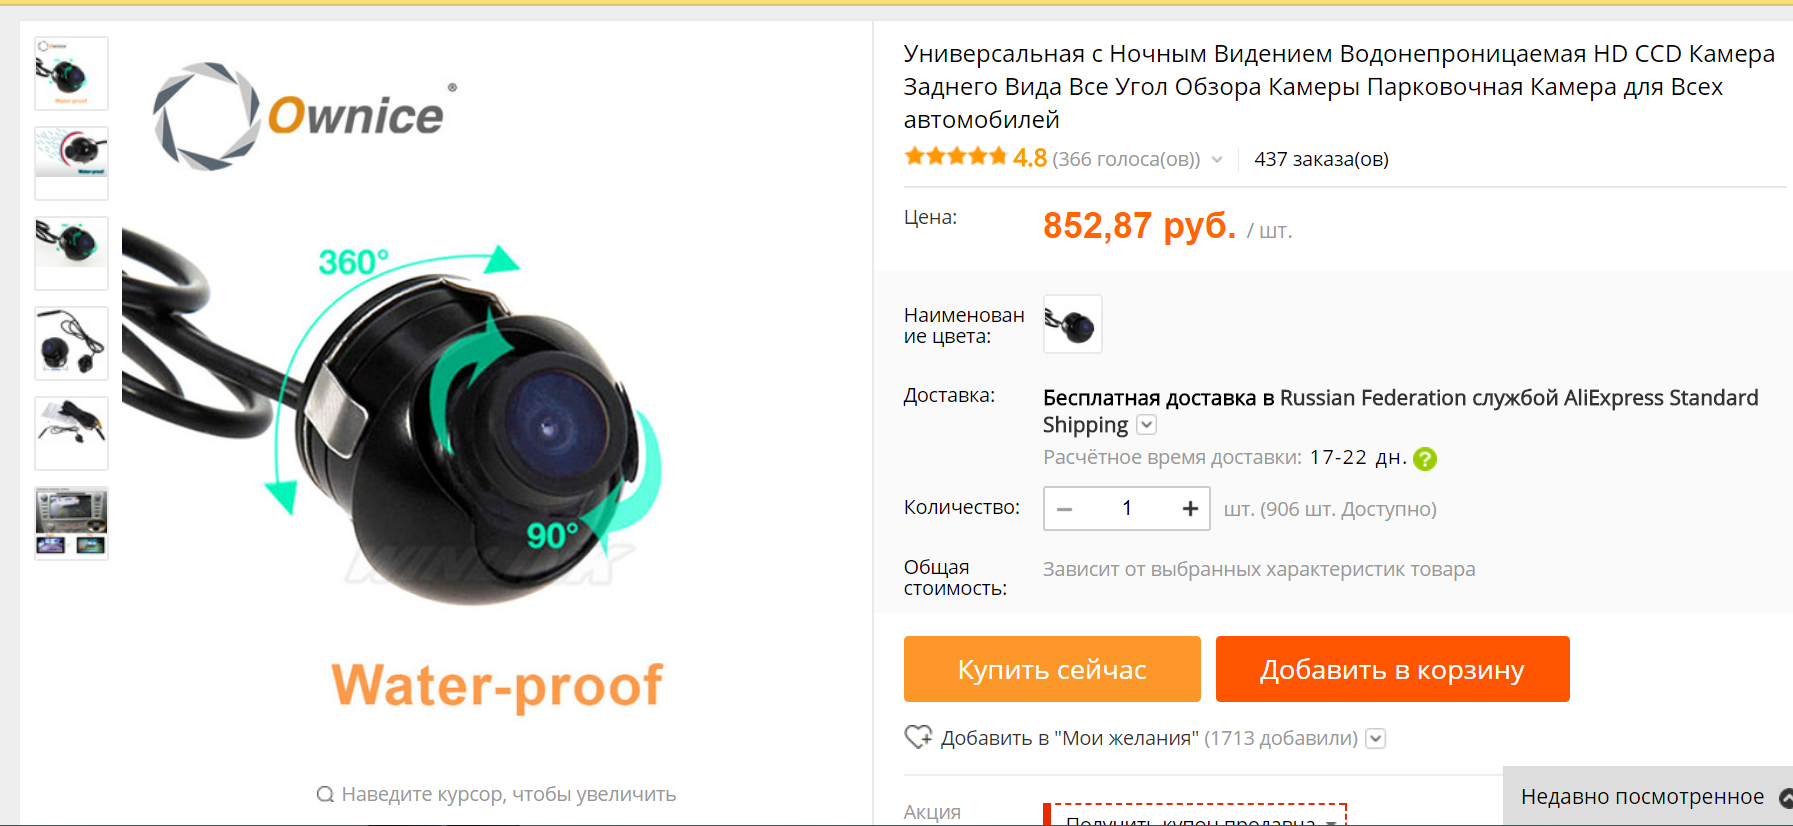Open the Недавно просмотренное tab
The width and height of the screenshot is (1793, 826).
pos(1642,797)
